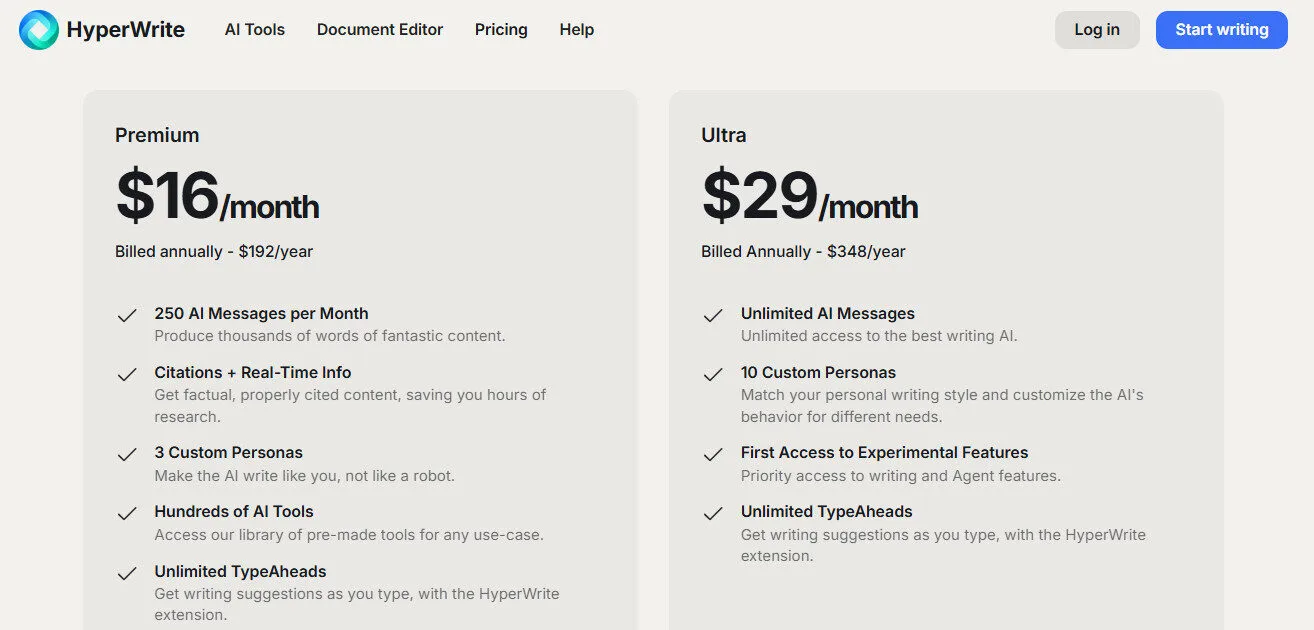Screen dimensions: 1314x630
Task: Select the checkmark beside 3 Custom Personas
Action: [x=127, y=454]
